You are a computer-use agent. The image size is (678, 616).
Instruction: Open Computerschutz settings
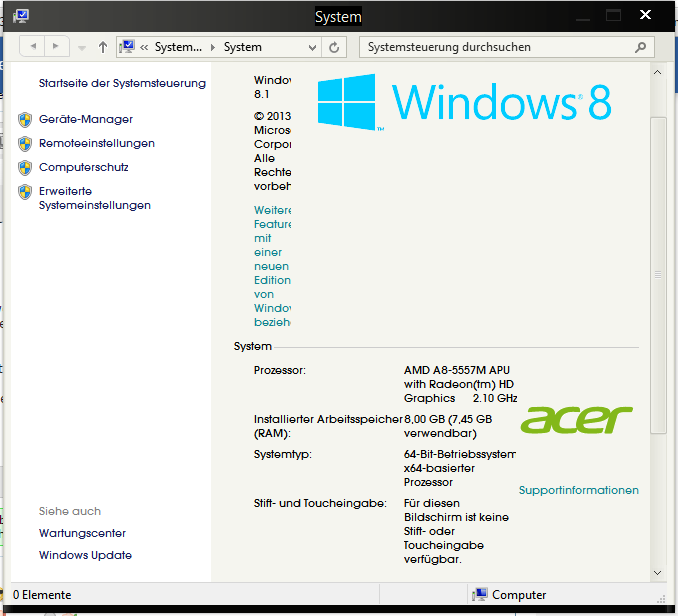pyautogui.click(x=83, y=167)
